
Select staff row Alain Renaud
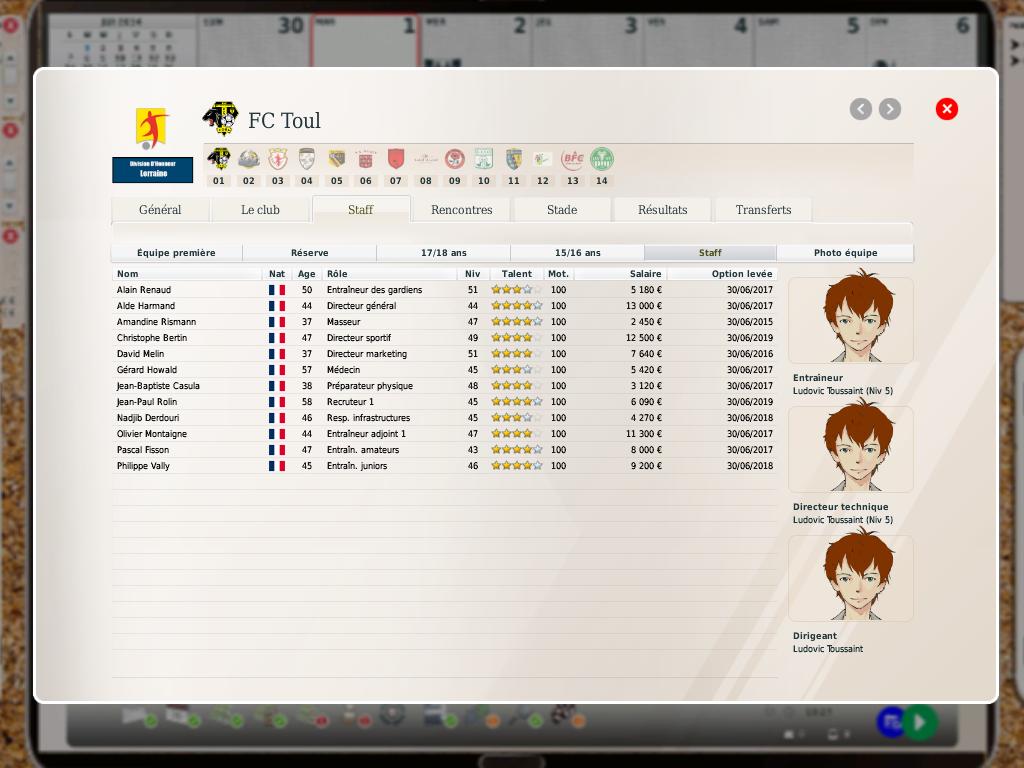(444, 289)
